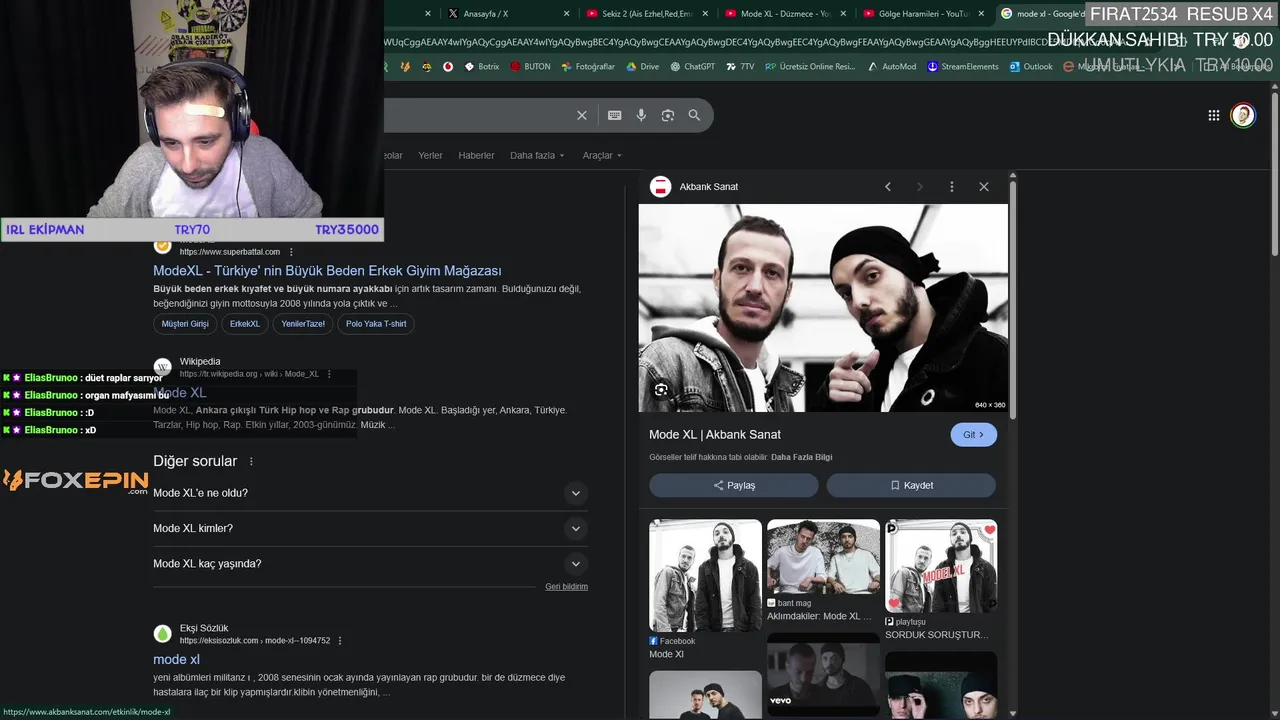Screen dimensions: 1280x720
Task: Open the BUTON bookmark
Action: [529, 67]
